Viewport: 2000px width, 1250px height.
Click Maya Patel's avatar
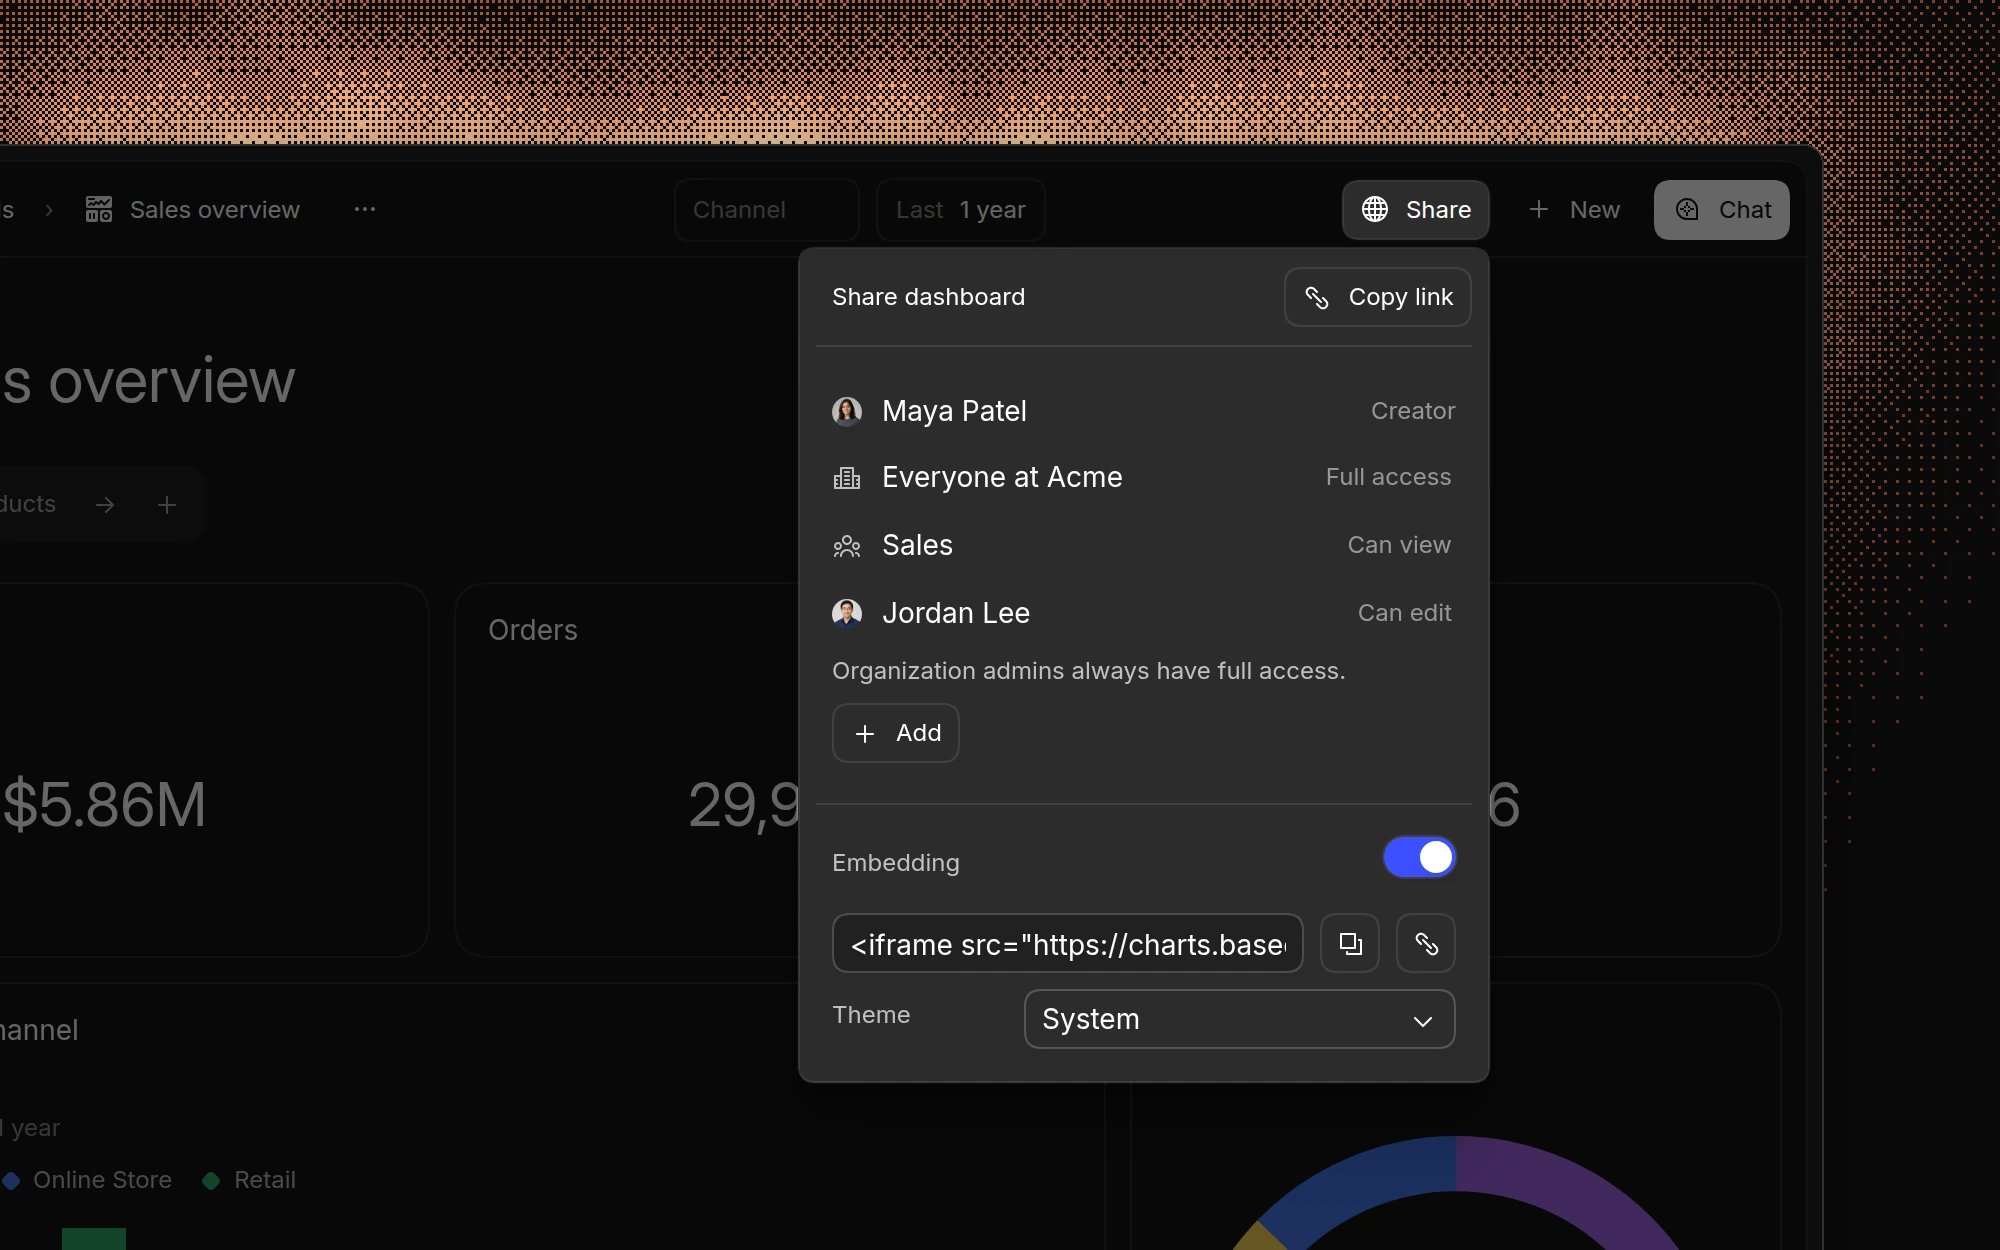(847, 411)
